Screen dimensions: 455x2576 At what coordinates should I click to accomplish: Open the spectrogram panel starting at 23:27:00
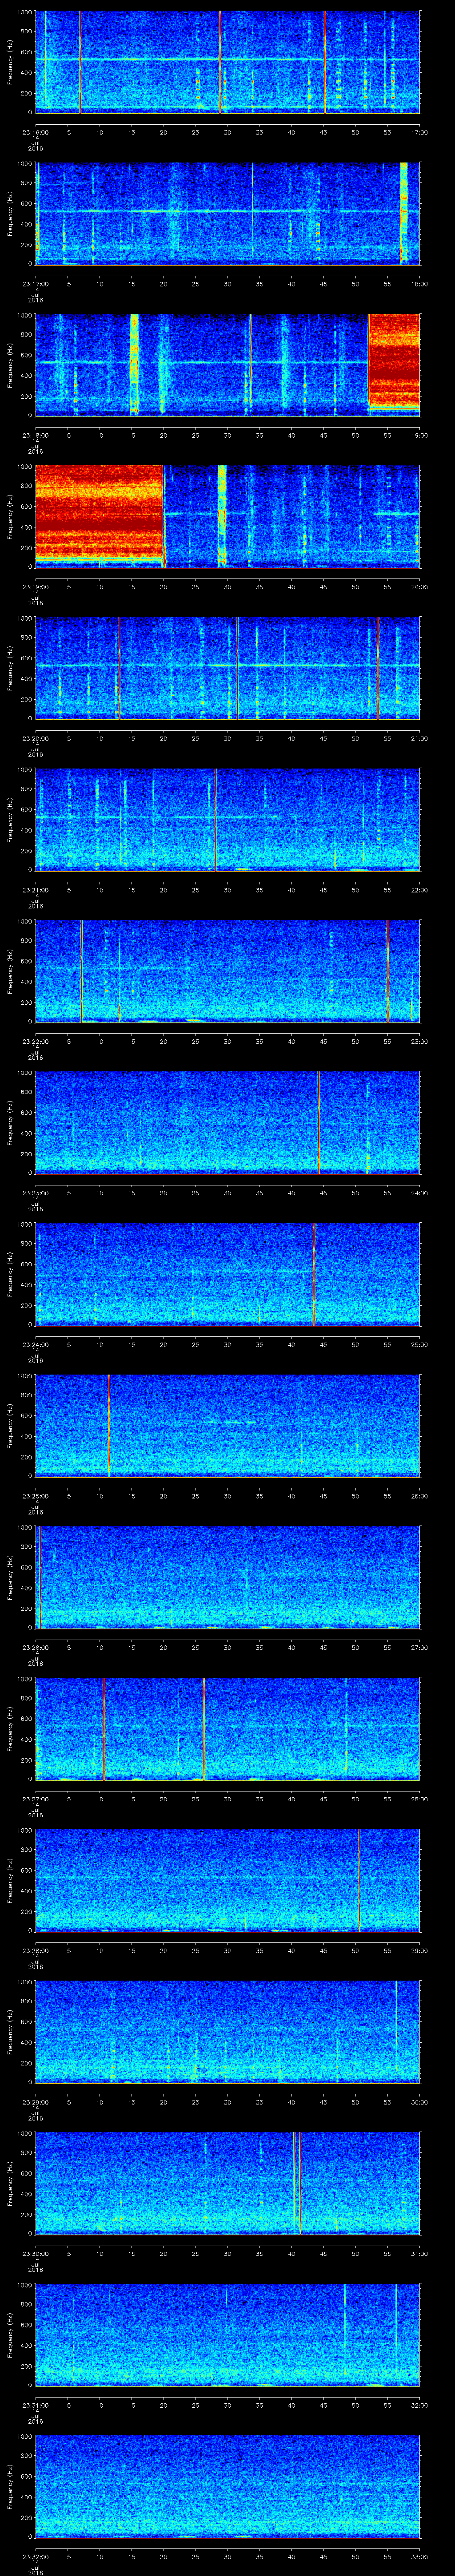pos(228,1728)
